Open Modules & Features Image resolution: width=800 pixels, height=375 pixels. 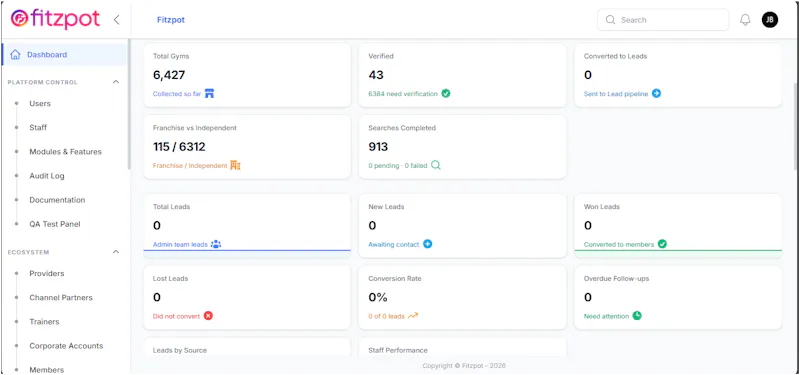[x=65, y=152]
